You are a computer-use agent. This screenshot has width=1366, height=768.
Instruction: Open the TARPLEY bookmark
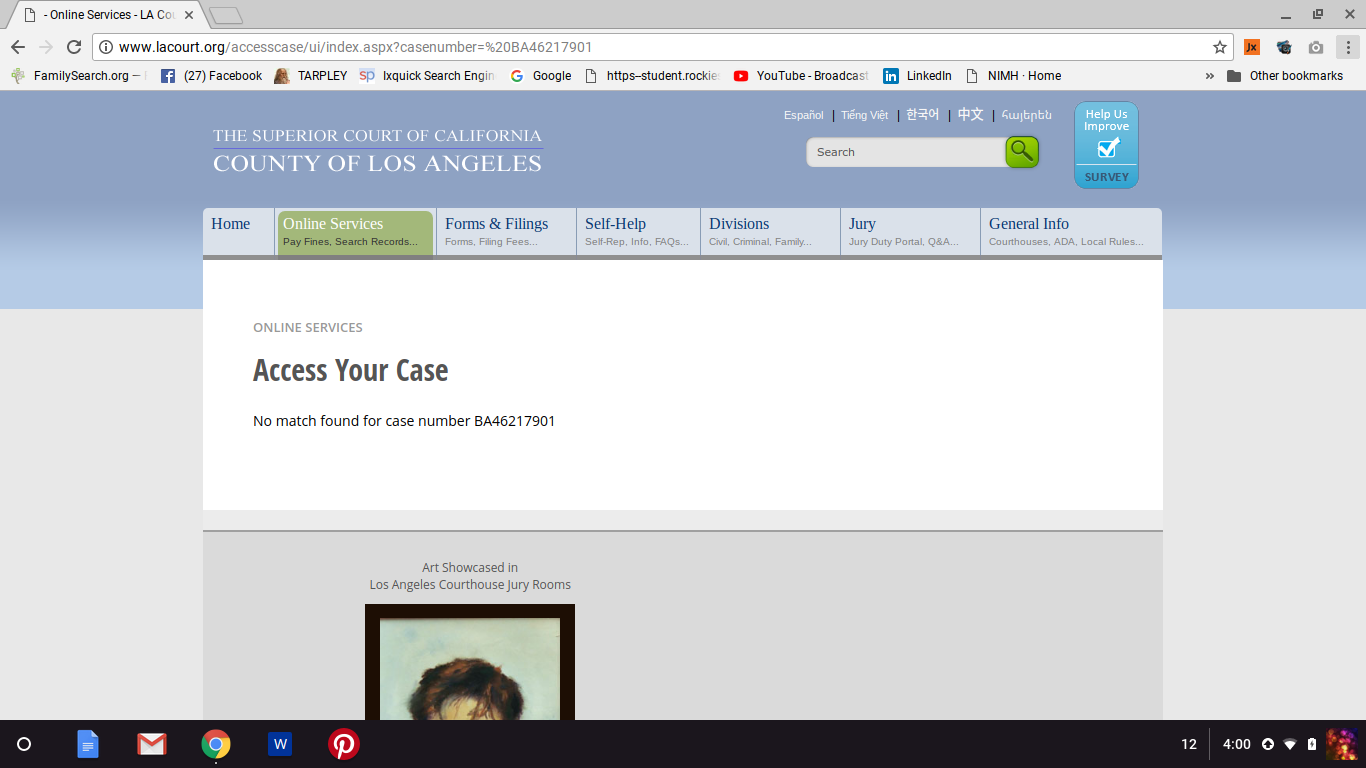click(311, 76)
